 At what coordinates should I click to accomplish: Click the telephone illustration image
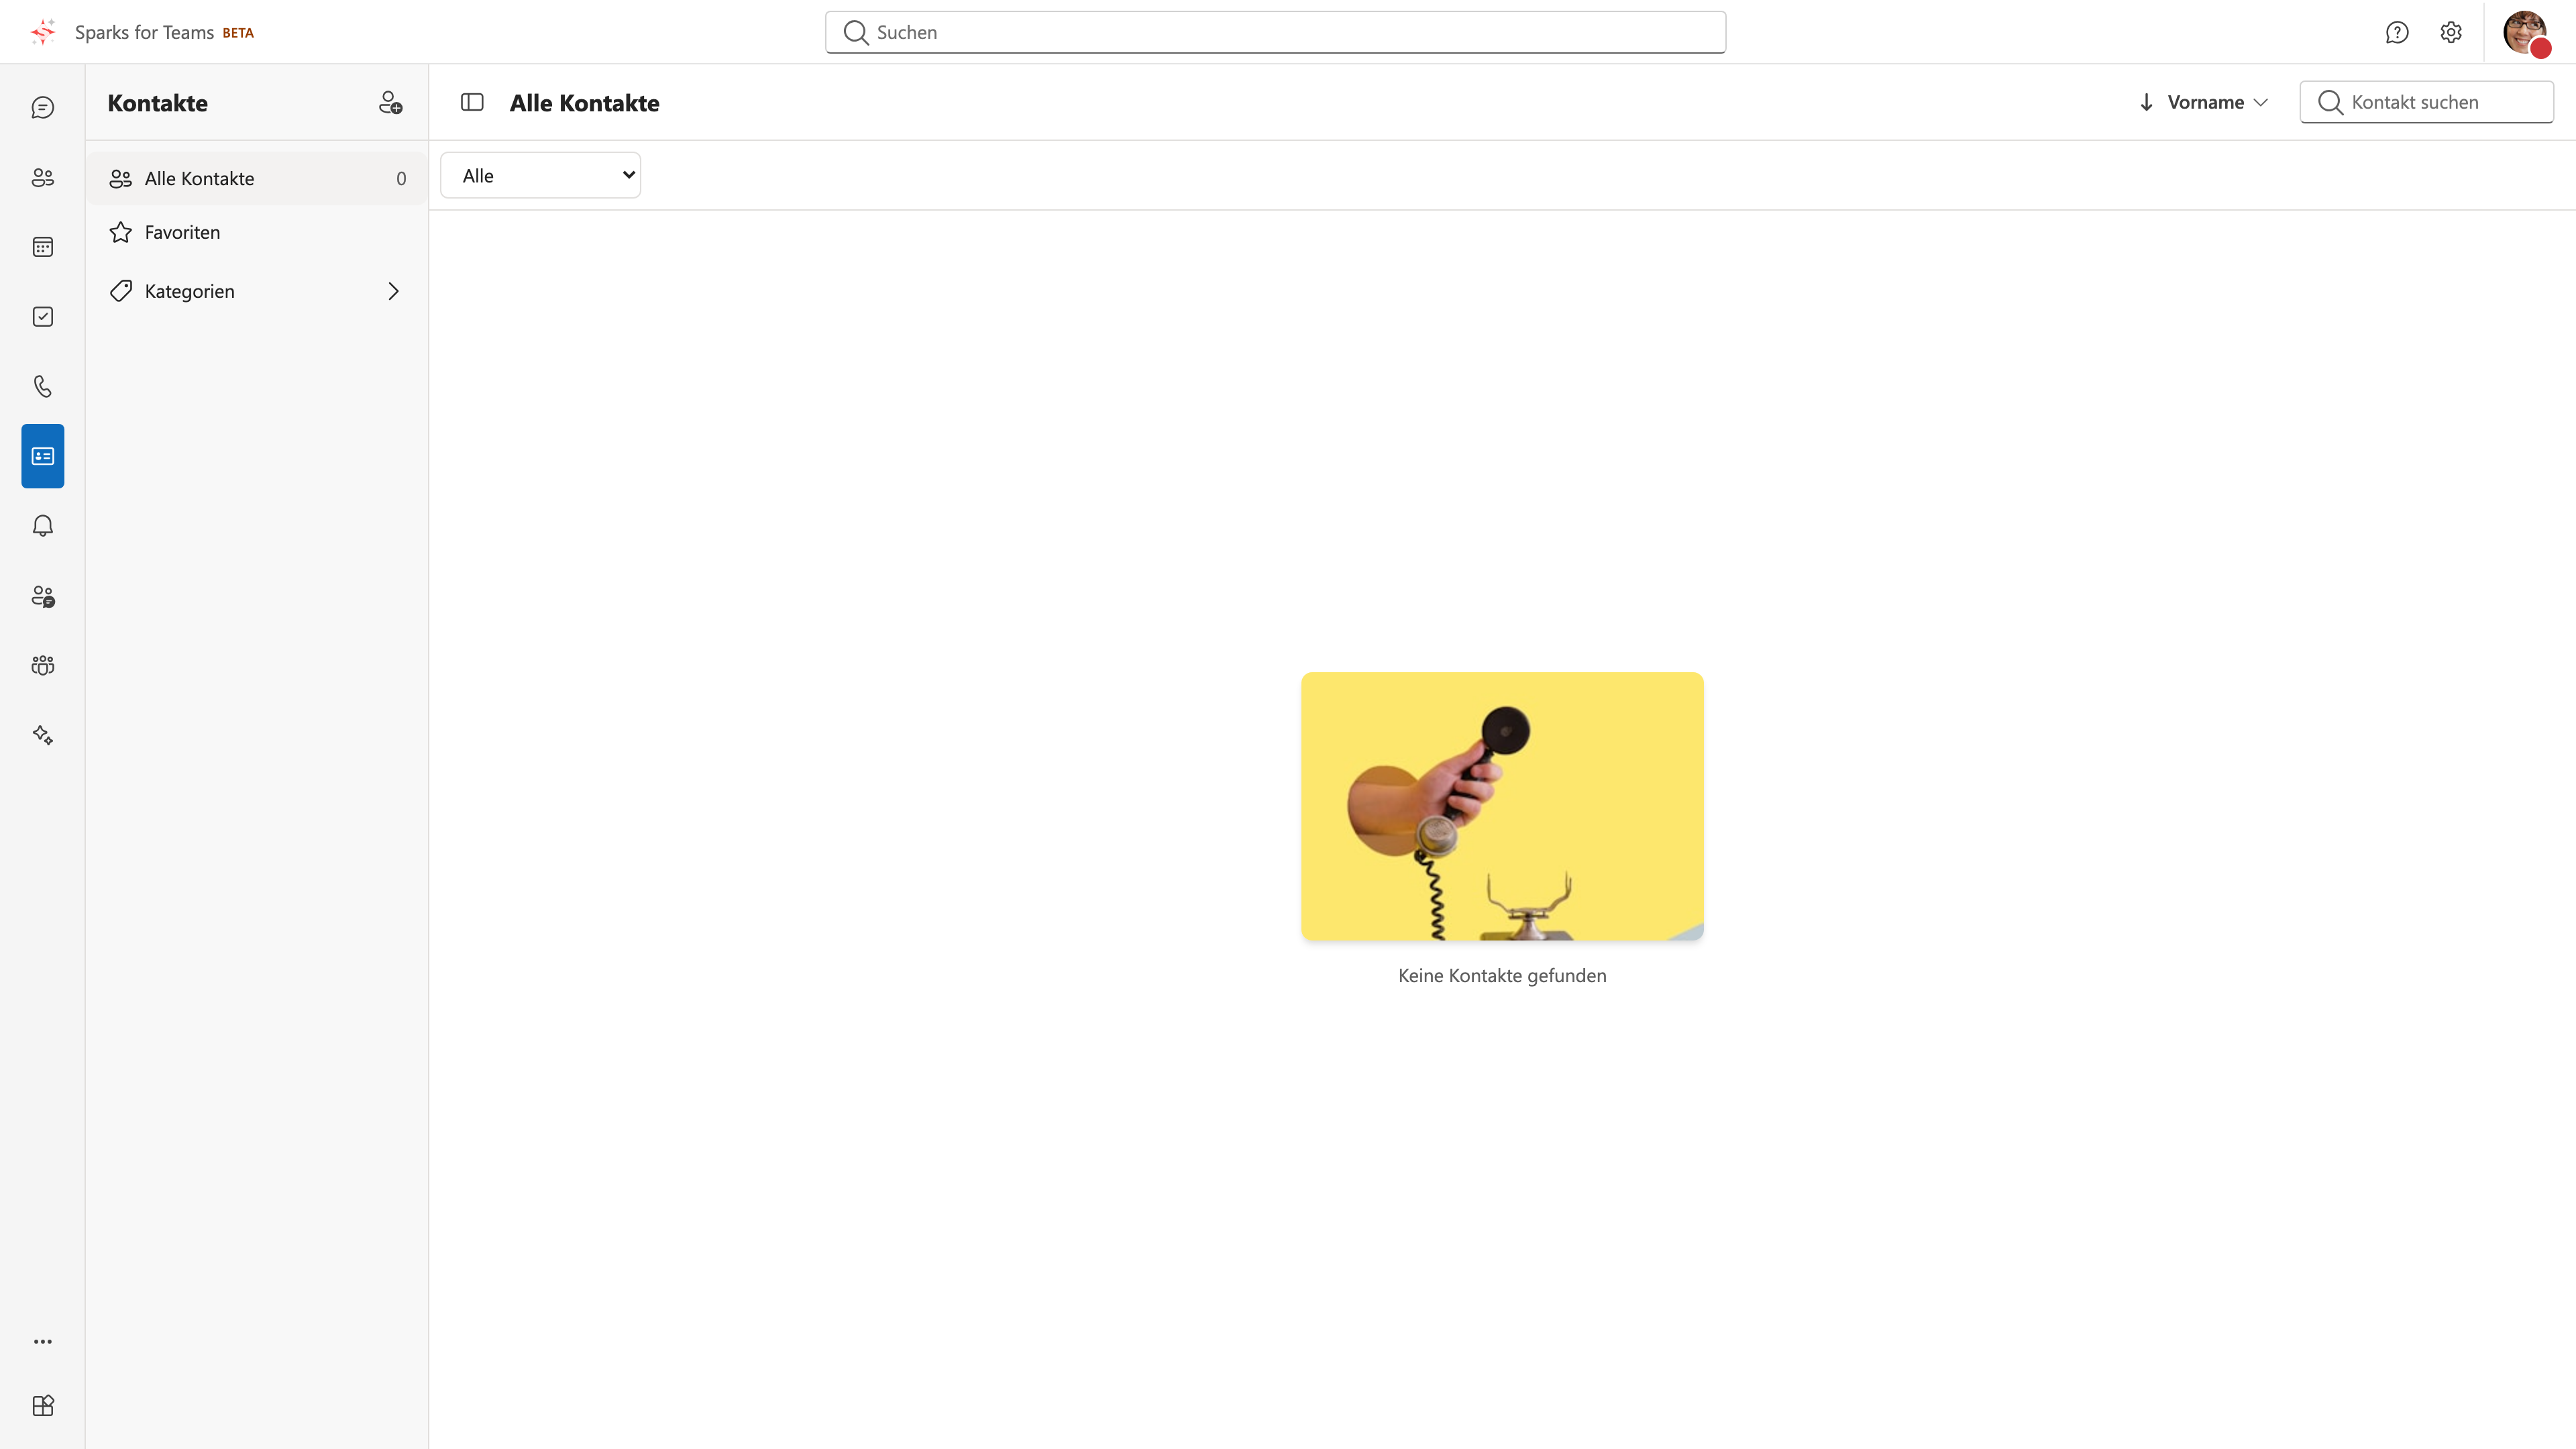[1502, 806]
